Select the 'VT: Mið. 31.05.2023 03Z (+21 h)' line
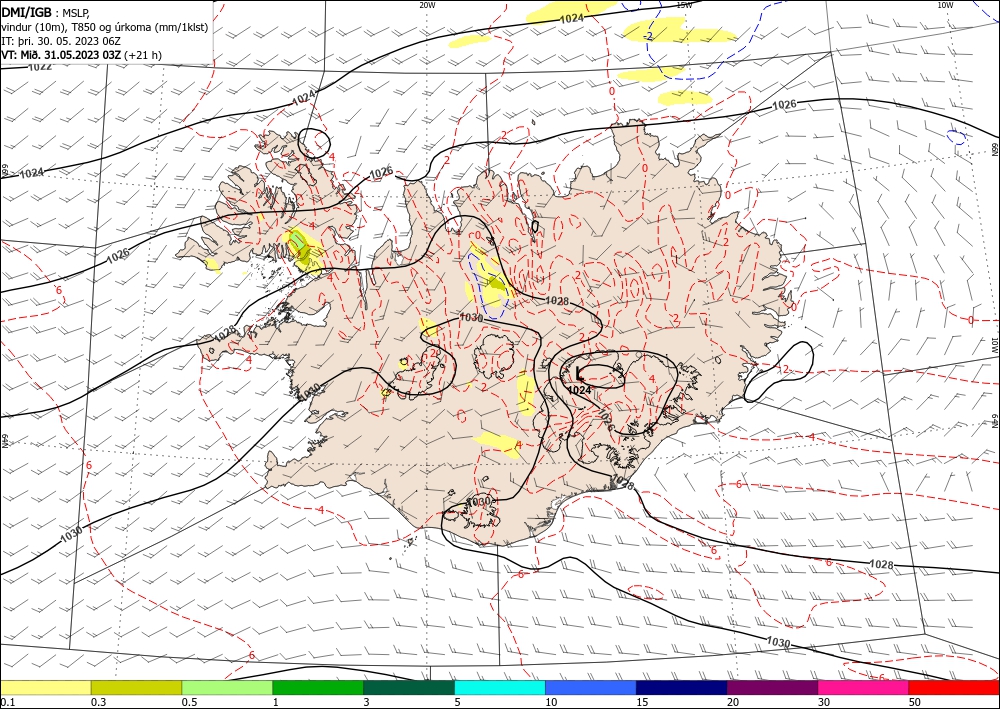1000x709 pixels. [82, 55]
